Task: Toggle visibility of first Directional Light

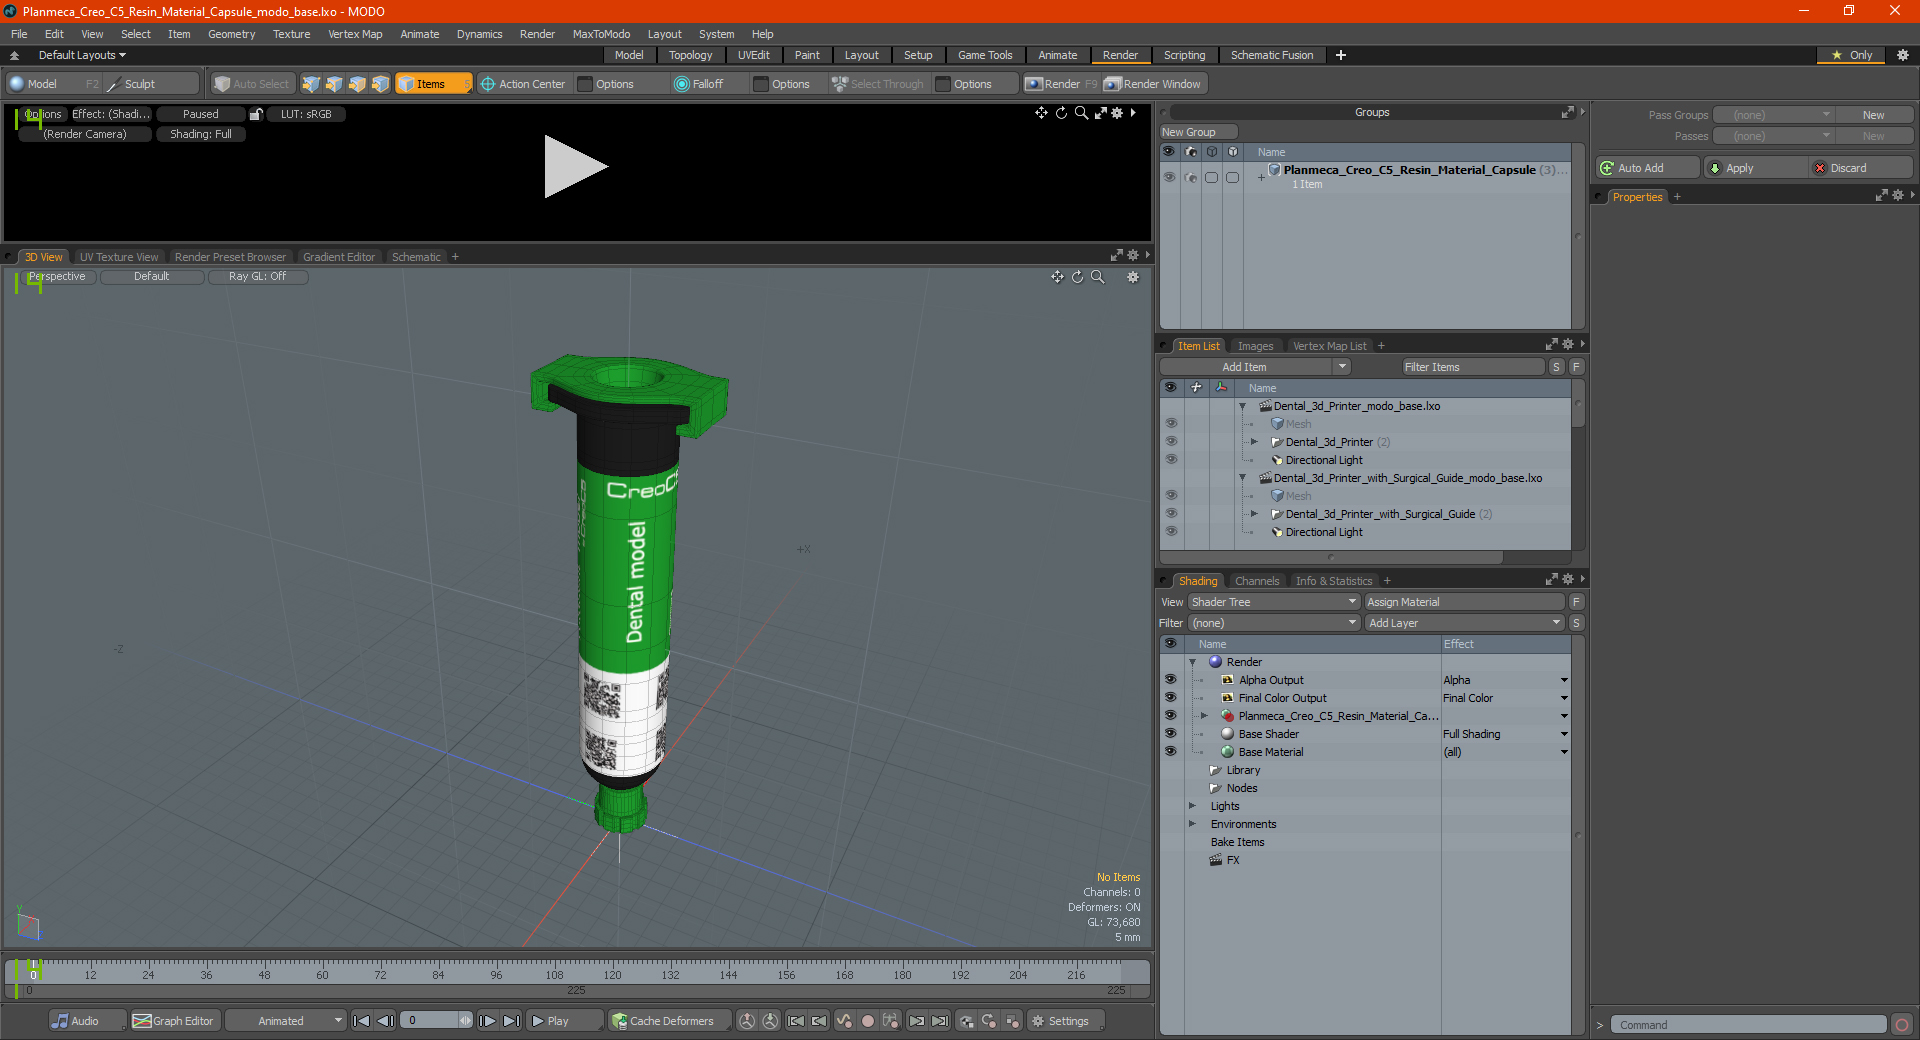Action: (1171, 460)
